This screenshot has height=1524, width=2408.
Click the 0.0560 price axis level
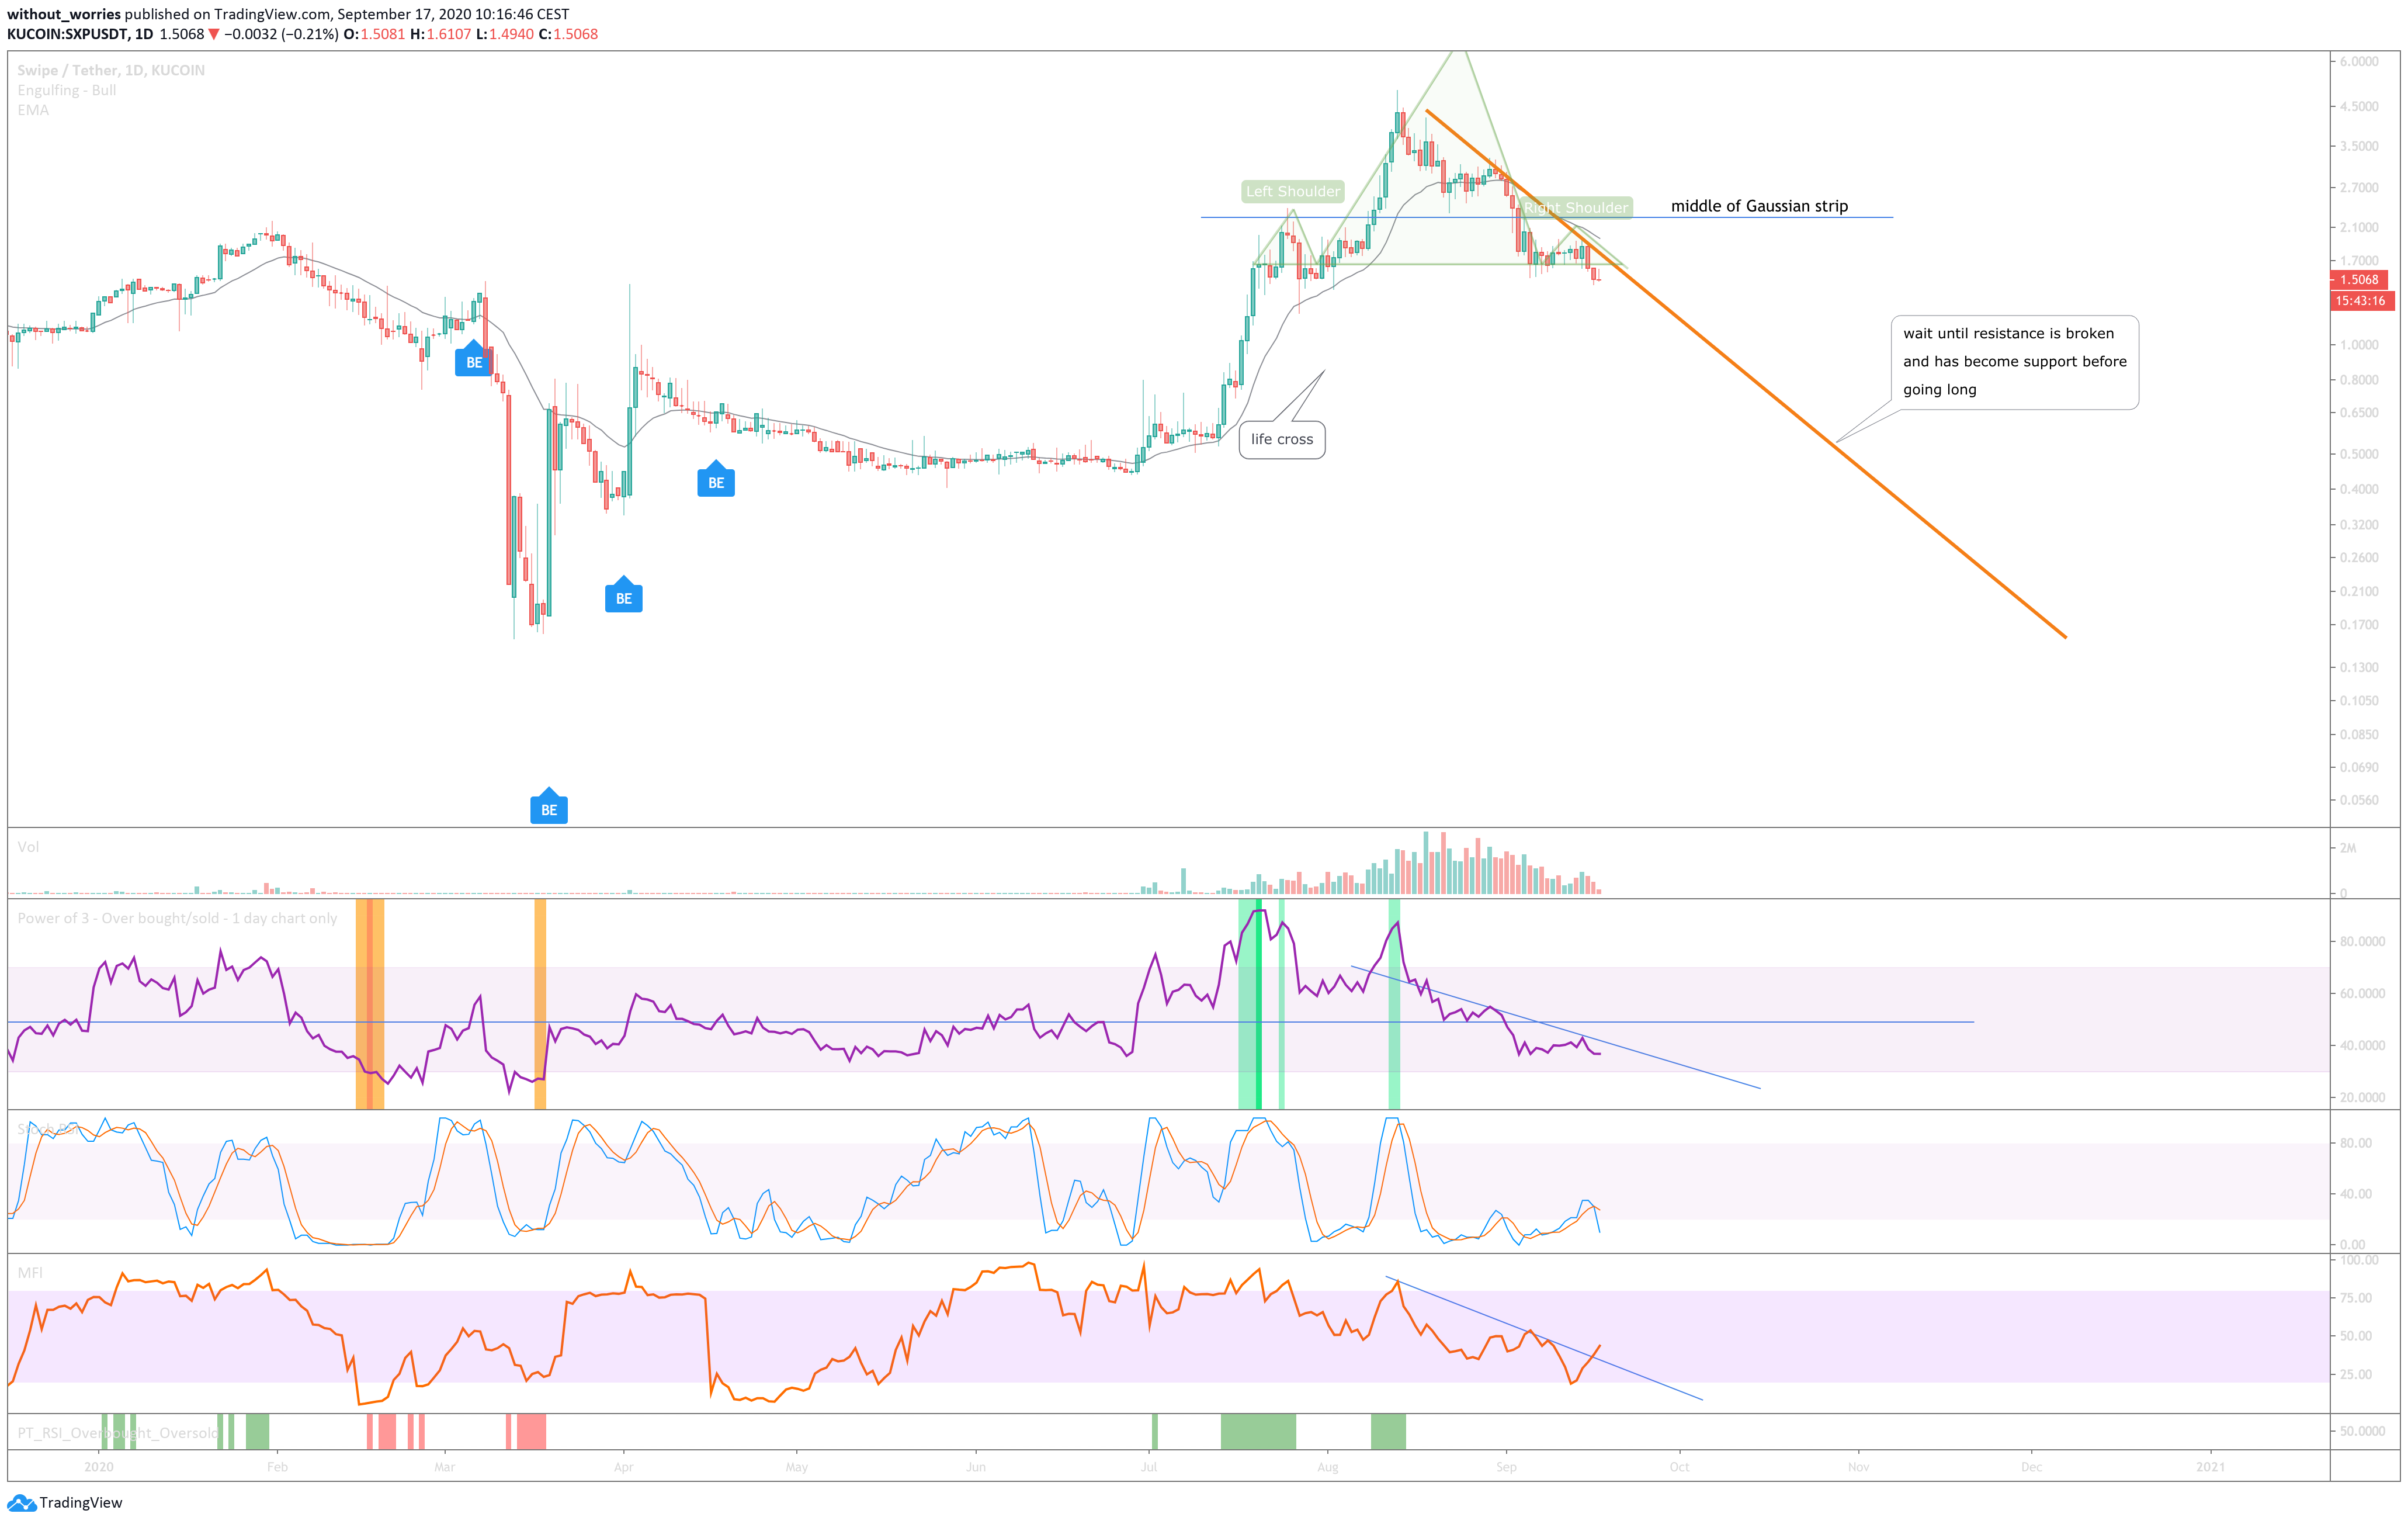2359,799
